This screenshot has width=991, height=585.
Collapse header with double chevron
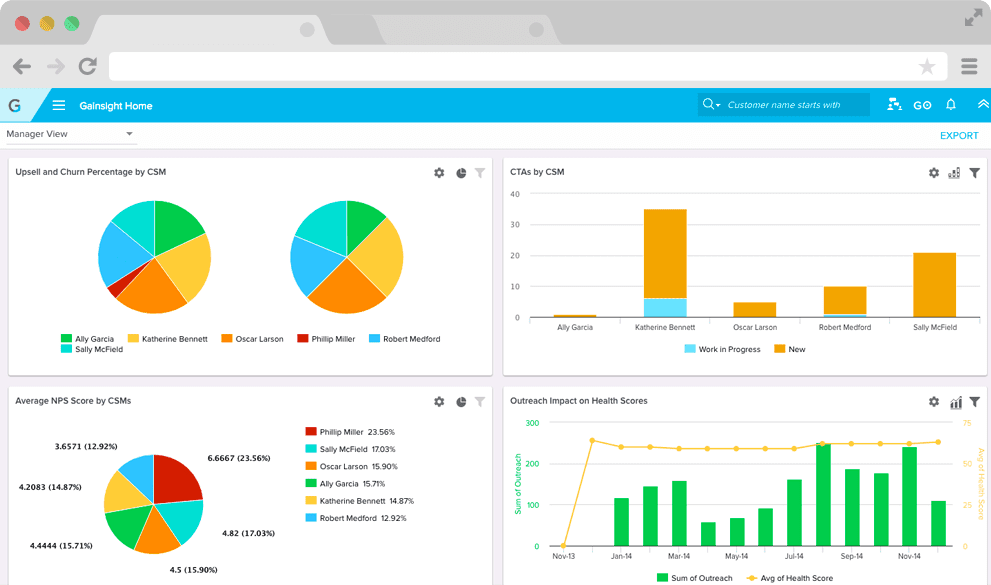pos(982,105)
